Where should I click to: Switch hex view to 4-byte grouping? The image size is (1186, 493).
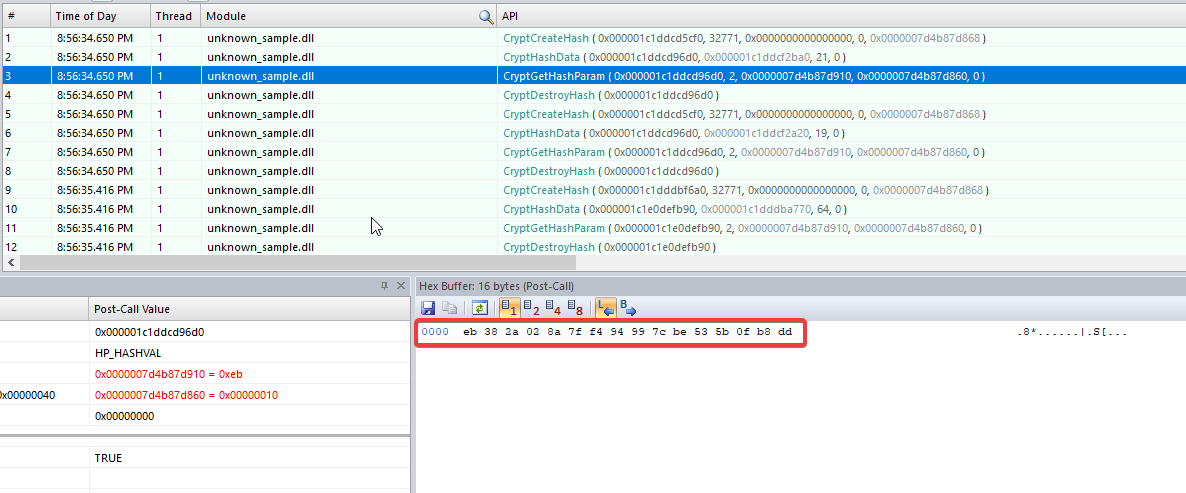click(553, 308)
